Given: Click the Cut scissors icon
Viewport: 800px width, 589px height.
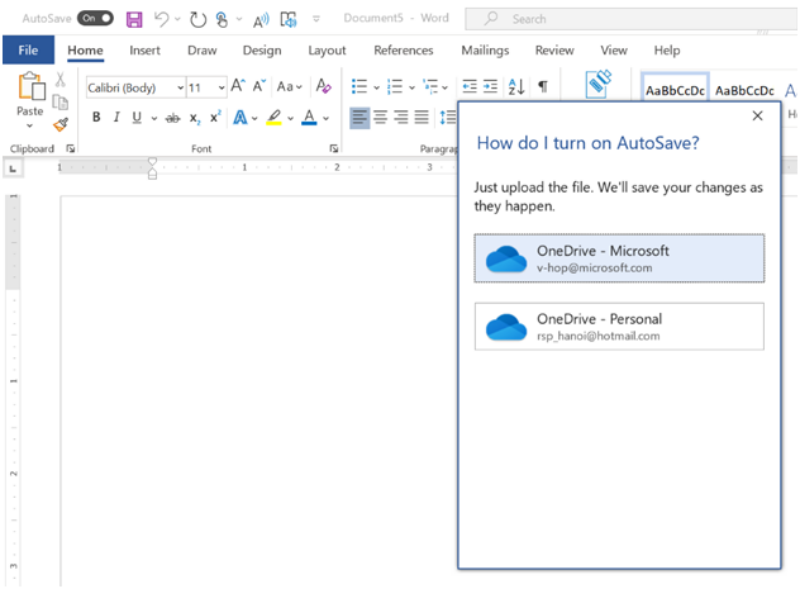Looking at the screenshot, I should 60,80.
